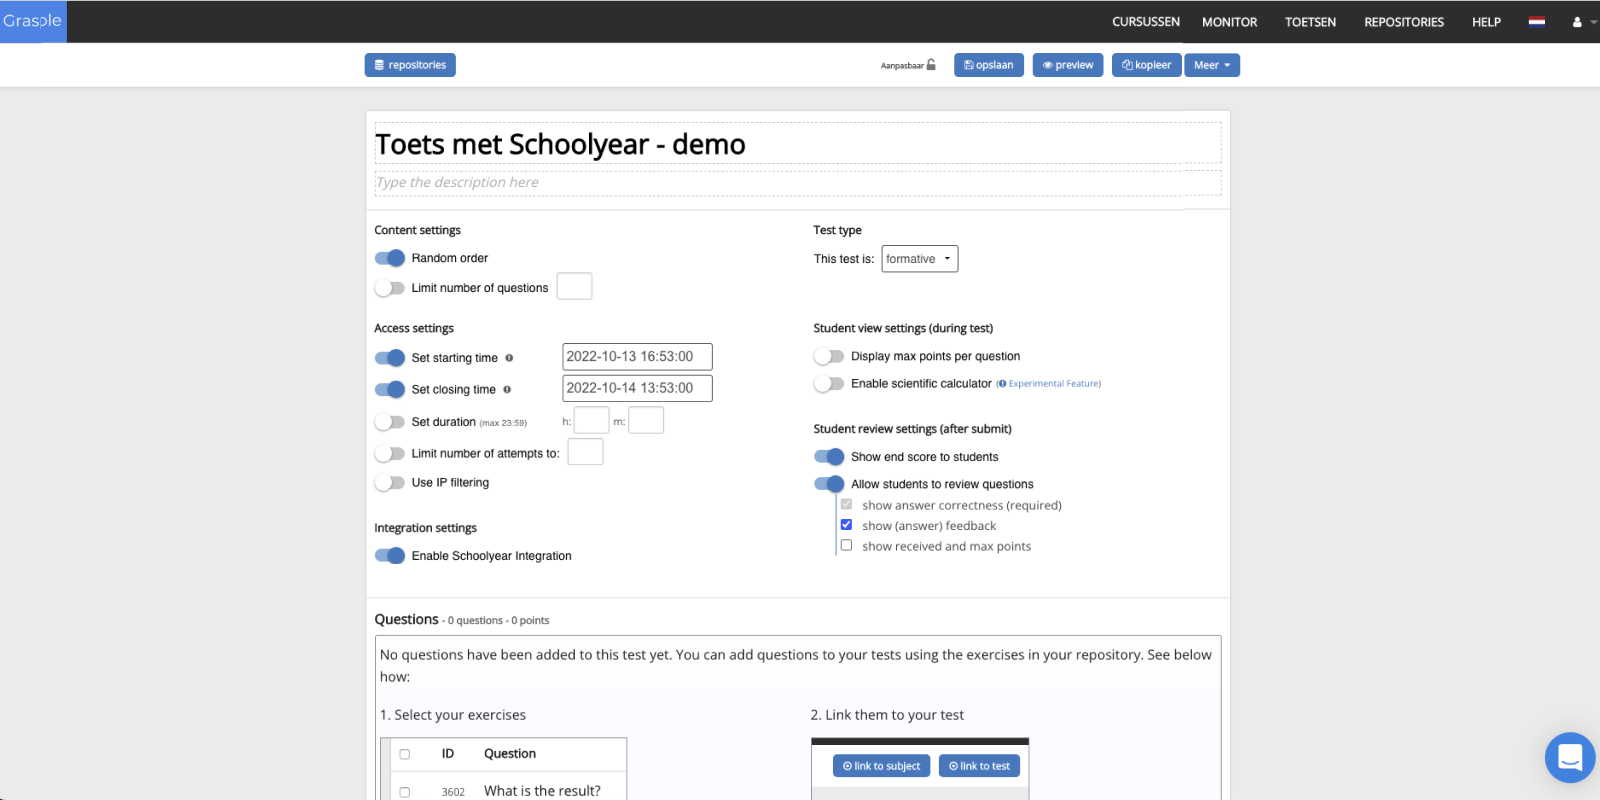Click info icon next to Set closing time
This screenshot has height=800, width=1600.
[x=507, y=390]
